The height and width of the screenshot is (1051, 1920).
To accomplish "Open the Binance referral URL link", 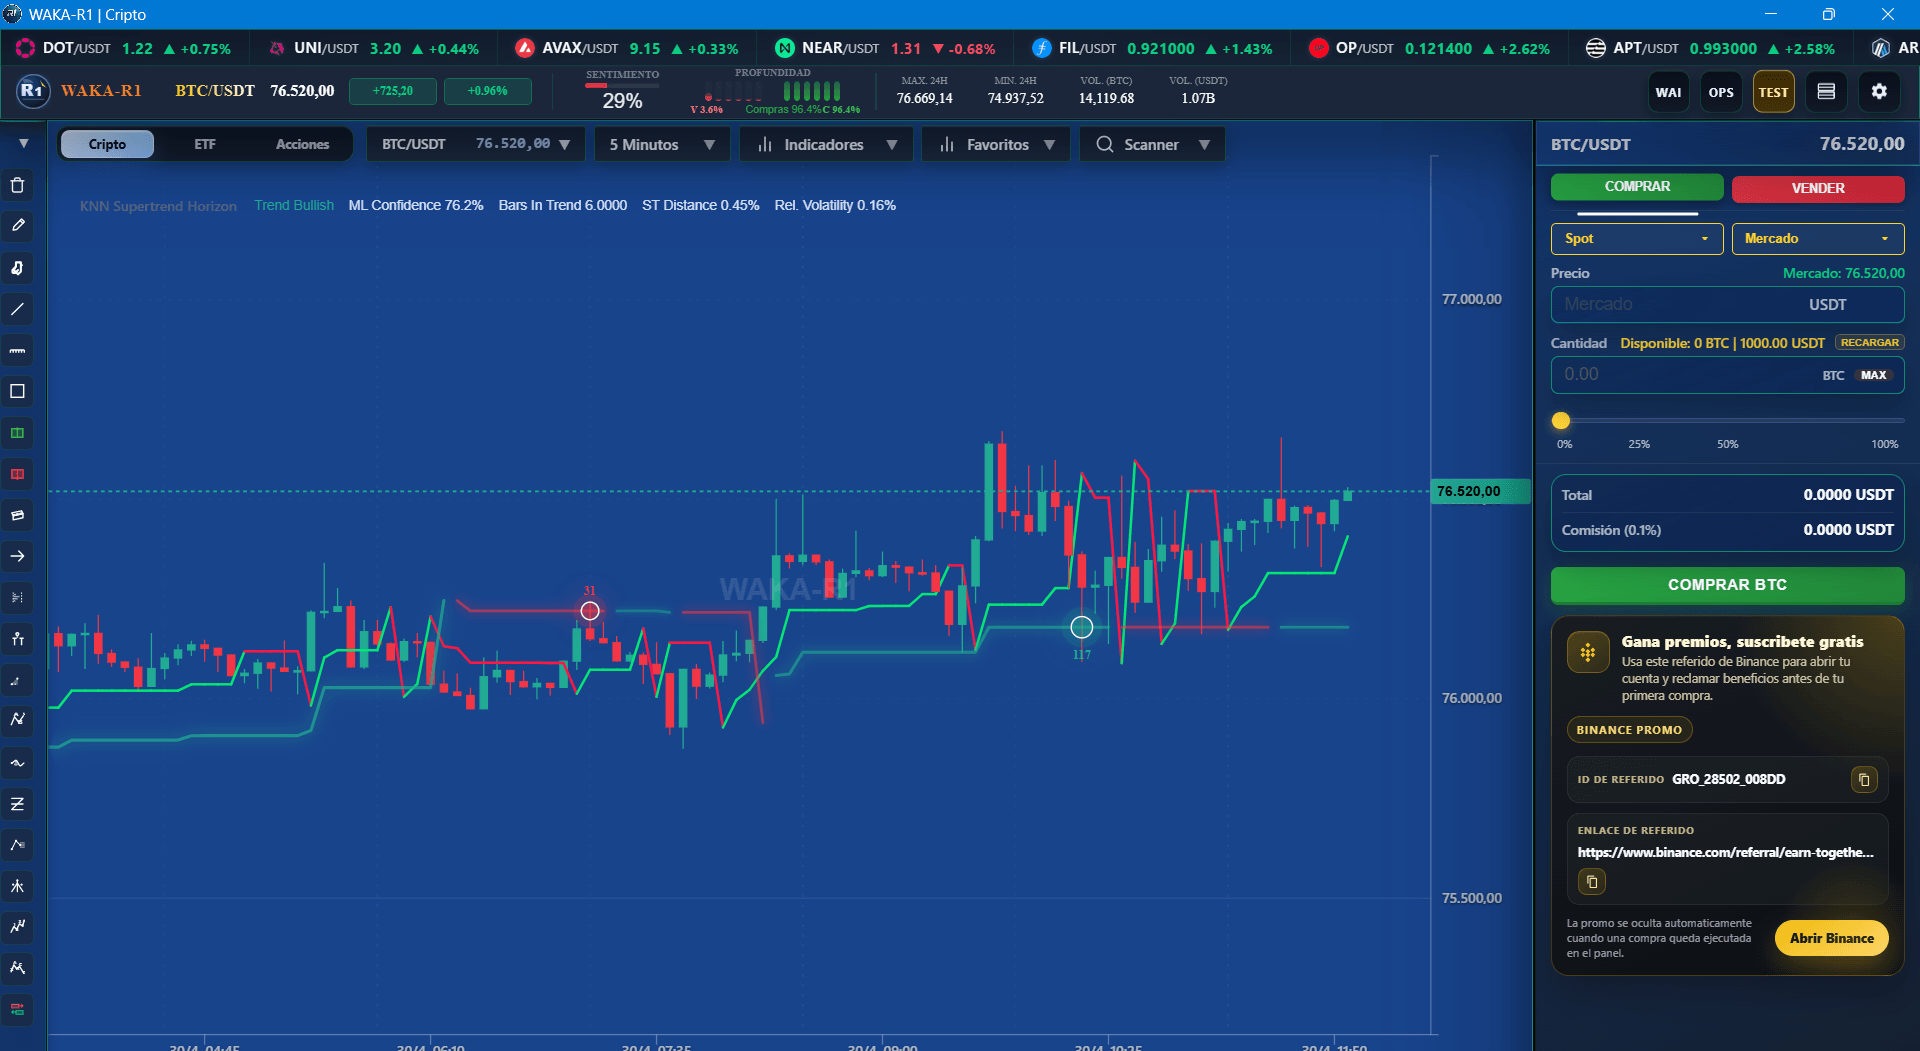I will [1725, 852].
